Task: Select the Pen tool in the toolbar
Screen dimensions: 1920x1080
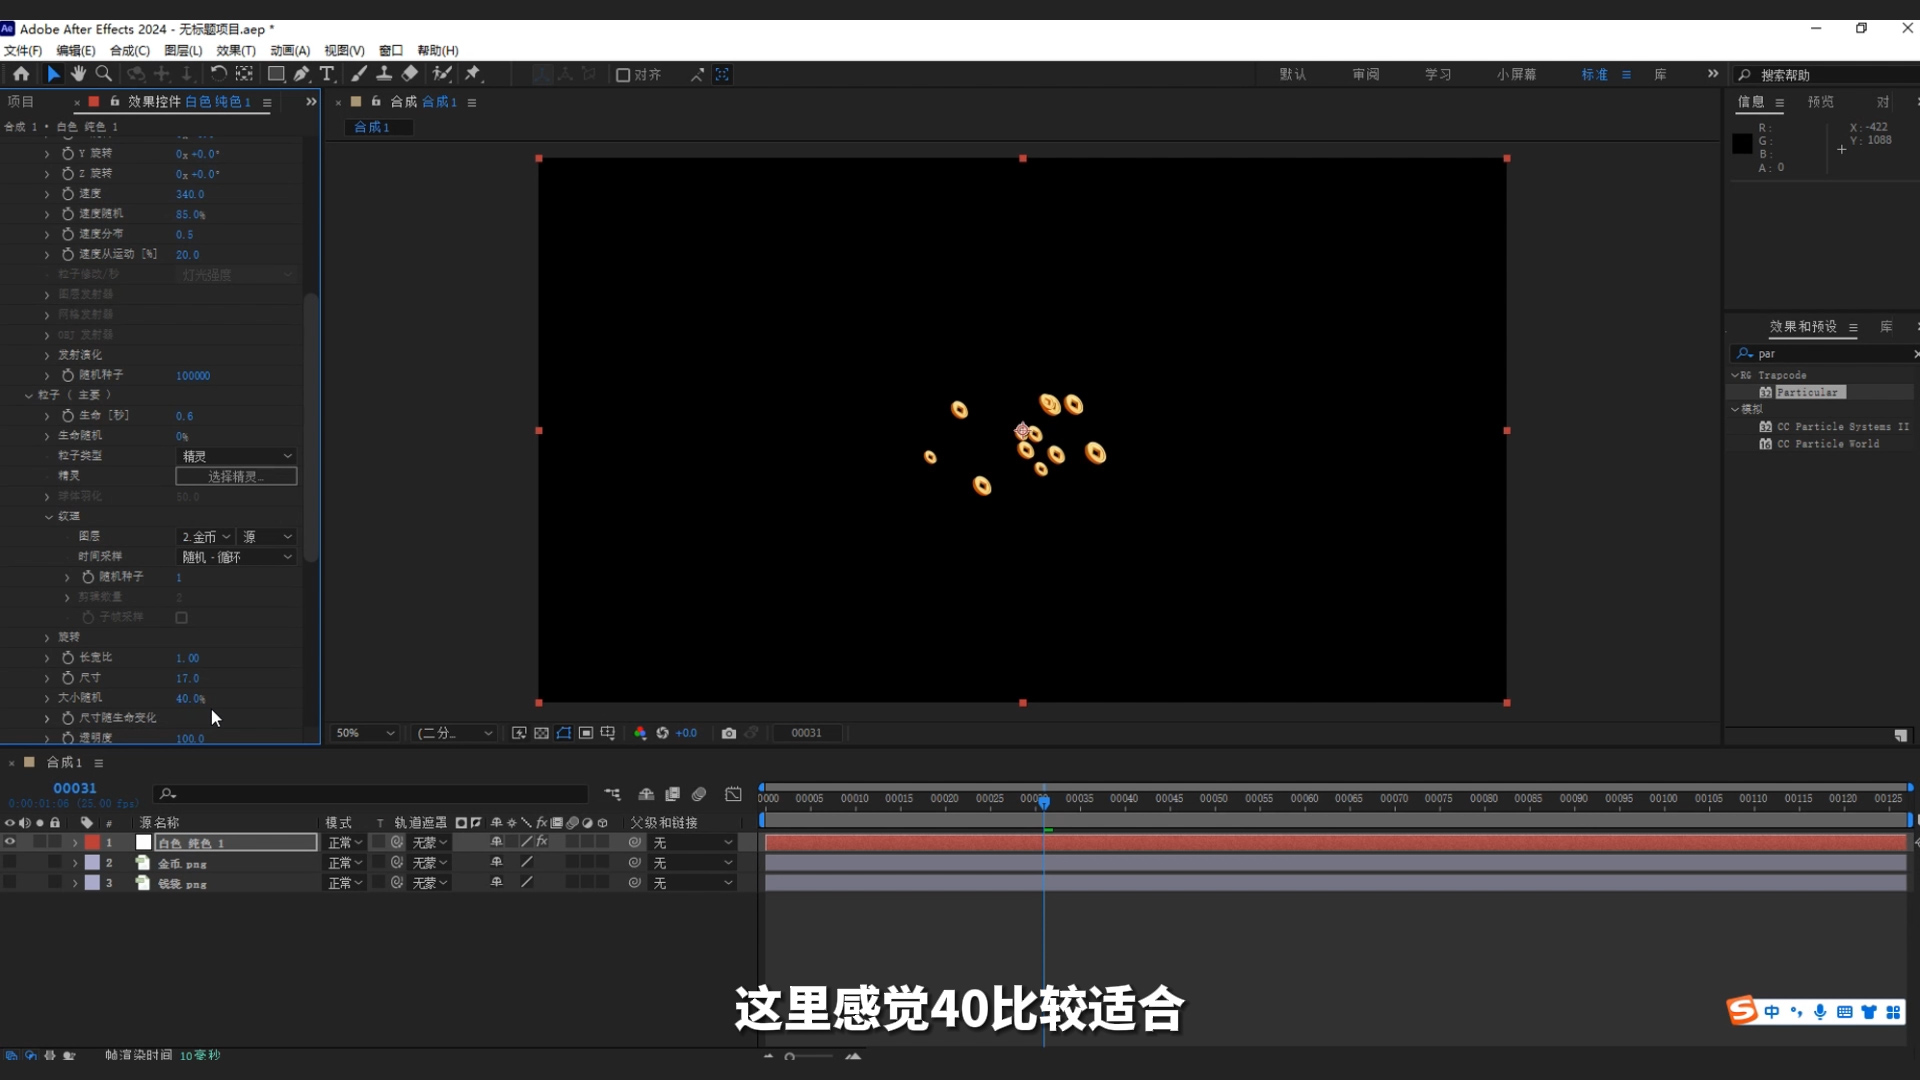Action: click(x=301, y=73)
